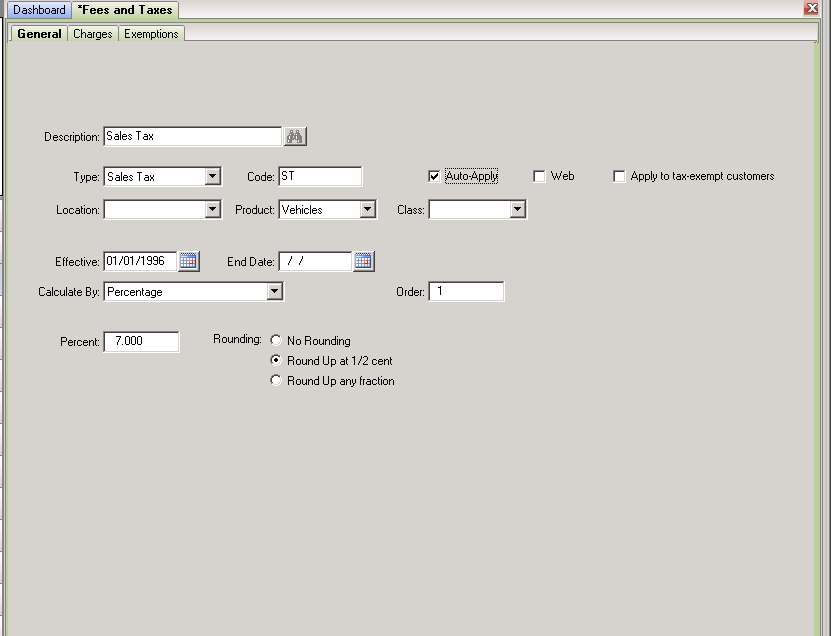This screenshot has height=636, width=831.
Task: Open the Effective date calendar picker
Action: tap(188, 261)
